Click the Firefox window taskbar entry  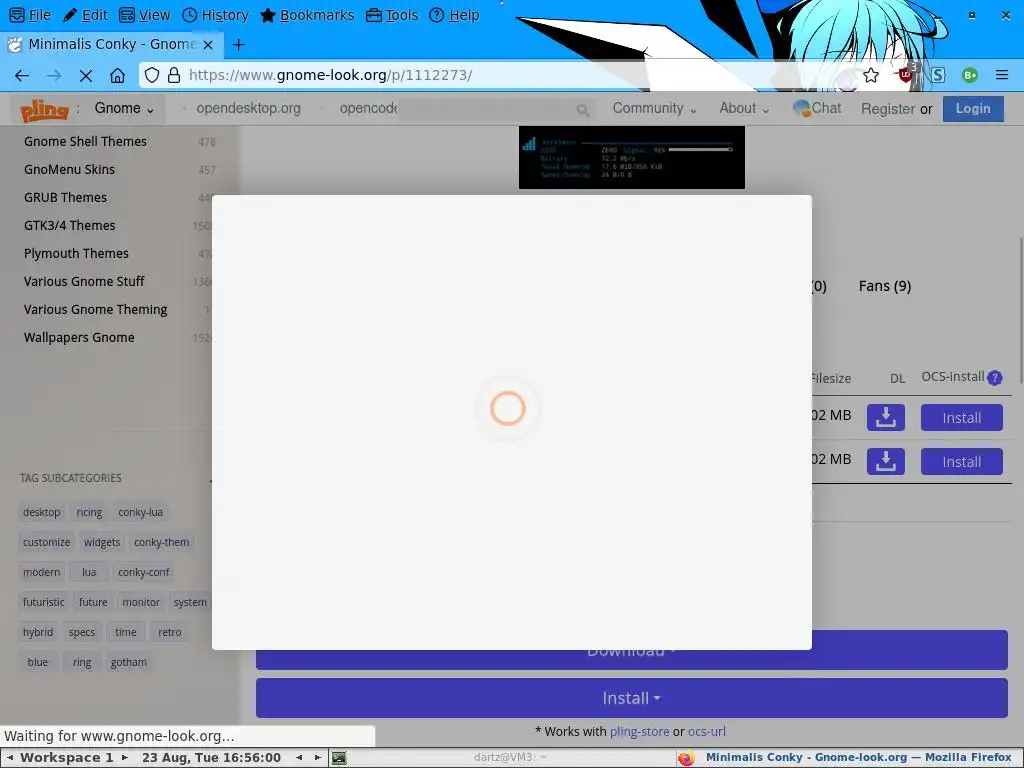click(849, 758)
